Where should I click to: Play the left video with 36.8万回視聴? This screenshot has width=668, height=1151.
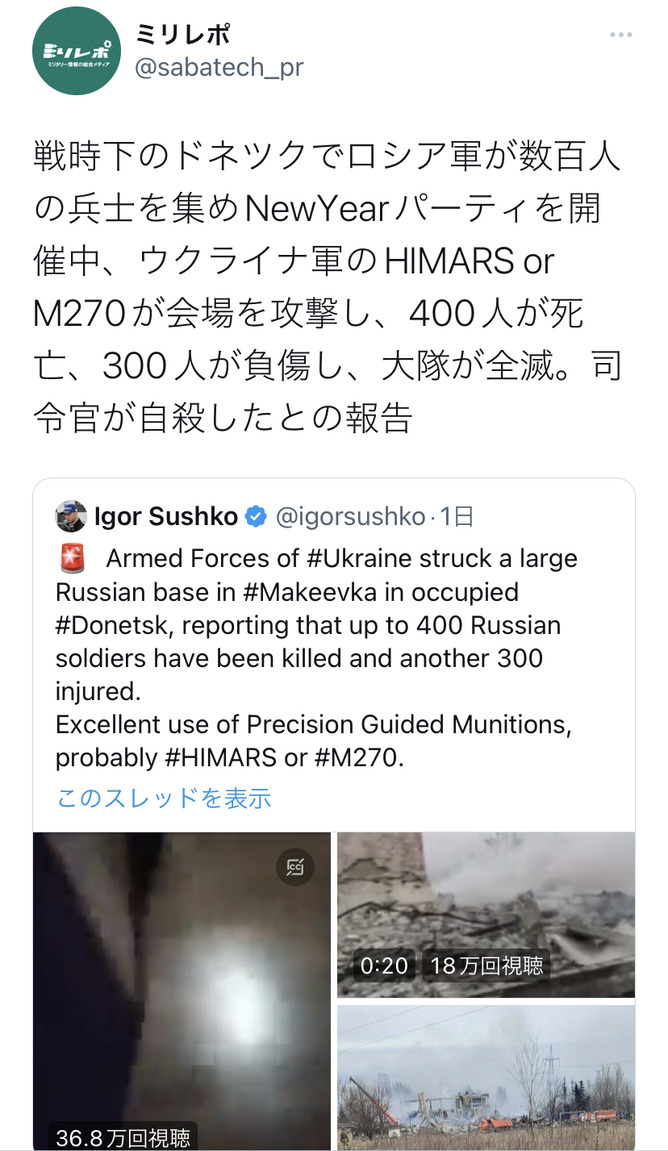(182, 990)
